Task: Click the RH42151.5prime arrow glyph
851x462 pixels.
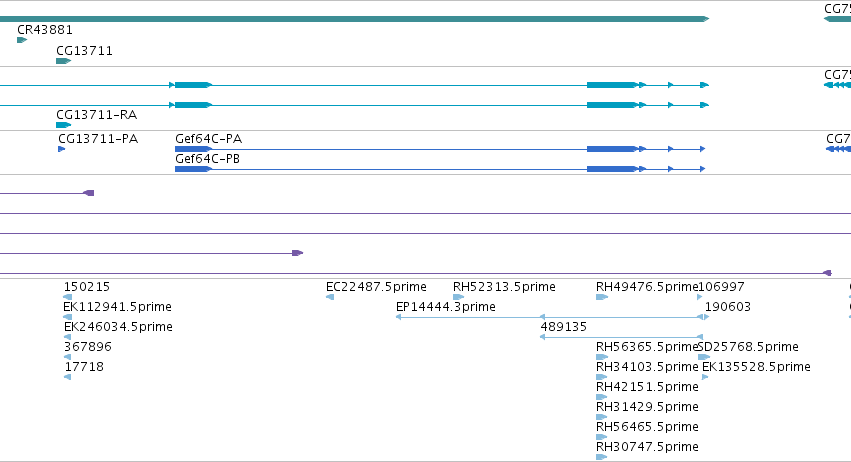Action: pyautogui.click(x=602, y=397)
